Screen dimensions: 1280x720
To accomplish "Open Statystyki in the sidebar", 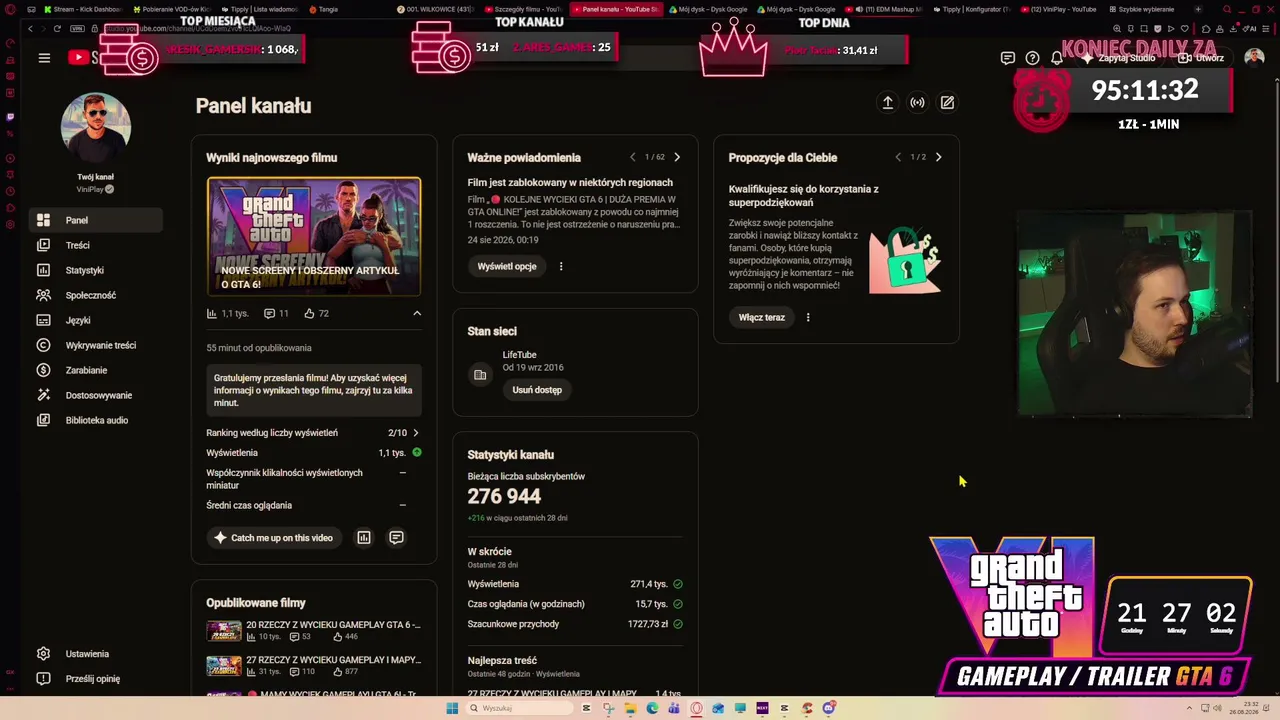I will 97,270.
